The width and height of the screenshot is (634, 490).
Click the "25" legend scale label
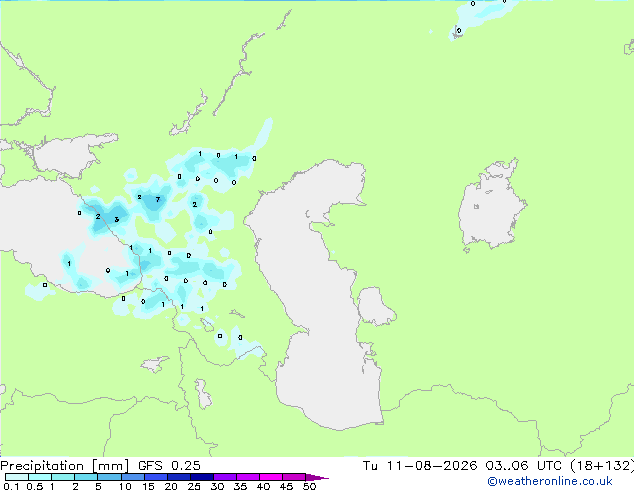(x=194, y=486)
